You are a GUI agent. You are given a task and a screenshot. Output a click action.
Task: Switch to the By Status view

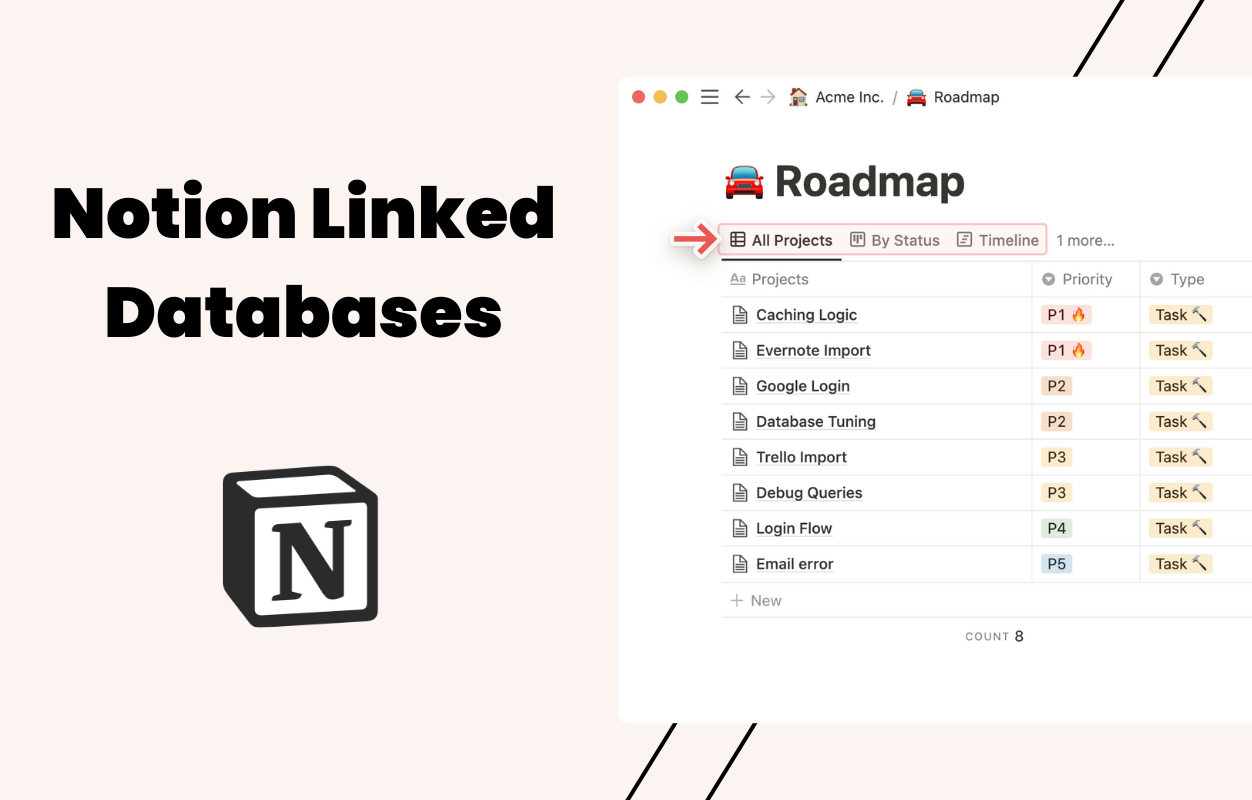(905, 240)
